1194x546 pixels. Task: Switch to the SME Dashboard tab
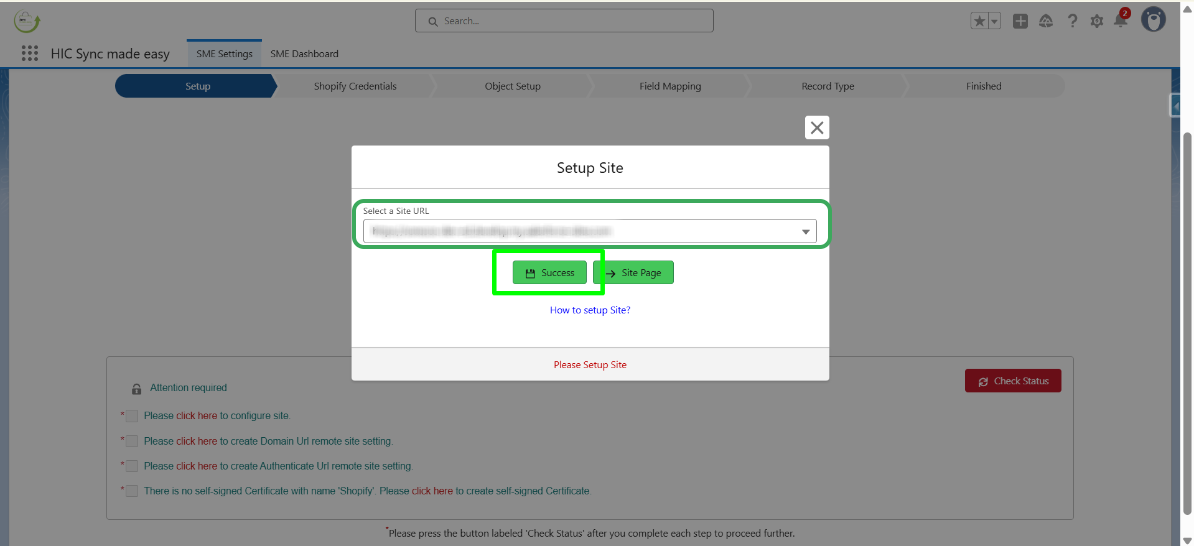[x=304, y=54]
